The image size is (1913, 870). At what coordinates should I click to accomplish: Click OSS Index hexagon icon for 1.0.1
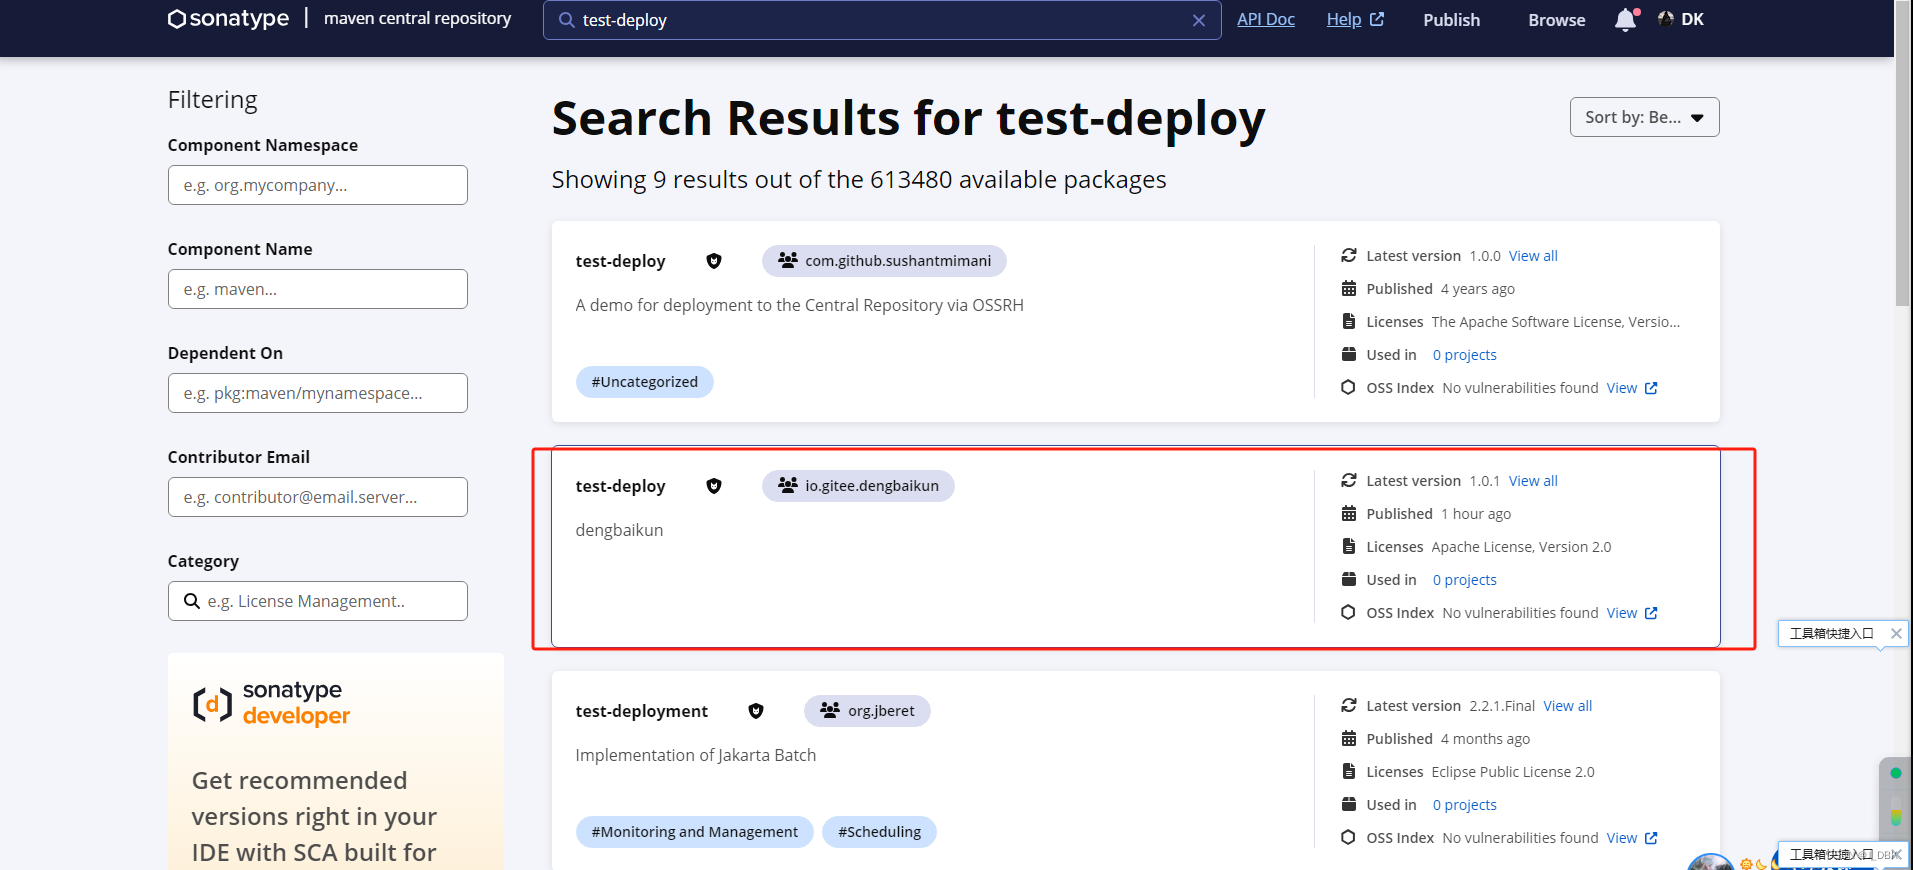pyautogui.click(x=1349, y=613)
